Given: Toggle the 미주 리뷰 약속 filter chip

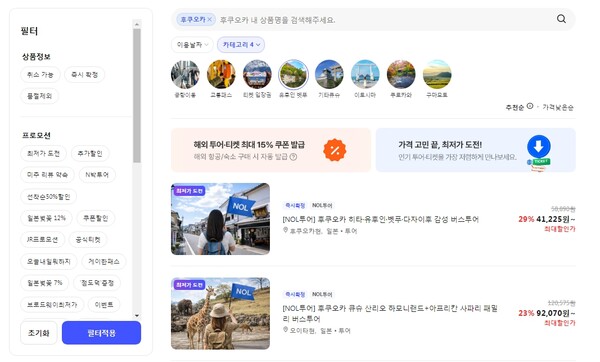Looking at the screenshot, I should 47,175.
